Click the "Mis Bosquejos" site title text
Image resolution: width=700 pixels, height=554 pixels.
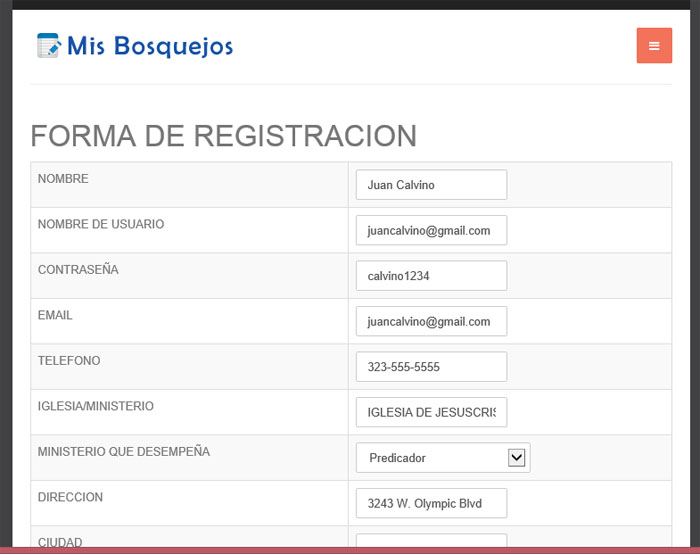(150, 46)
